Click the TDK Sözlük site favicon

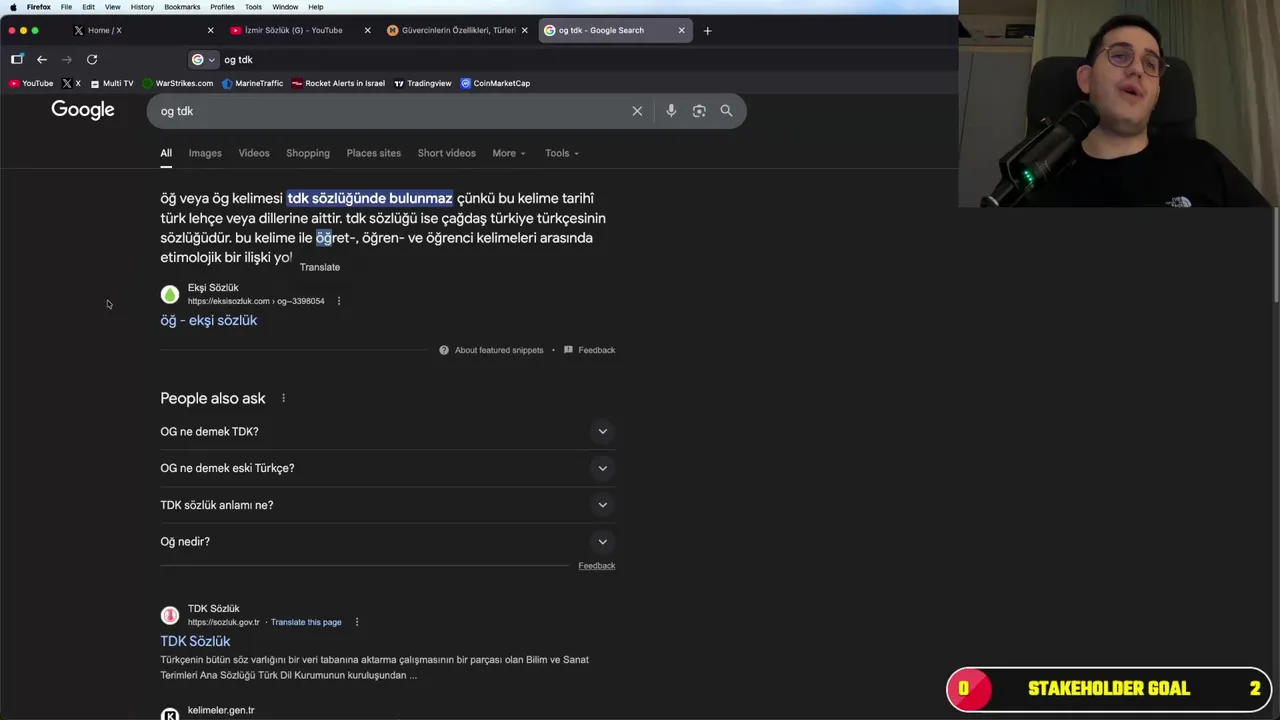pos(170,615)
